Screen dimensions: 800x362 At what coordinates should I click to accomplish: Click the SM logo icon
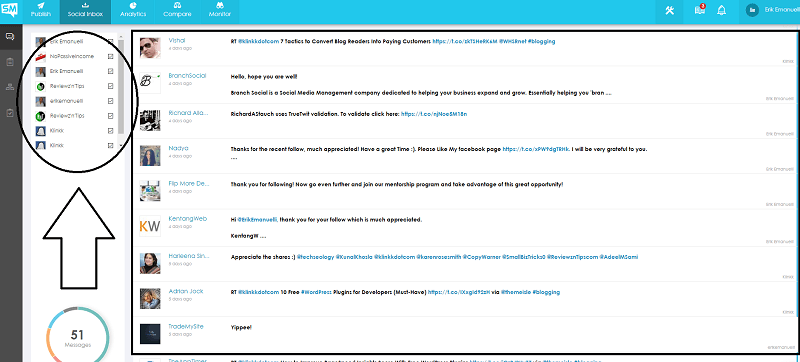[x=10, y=10]
